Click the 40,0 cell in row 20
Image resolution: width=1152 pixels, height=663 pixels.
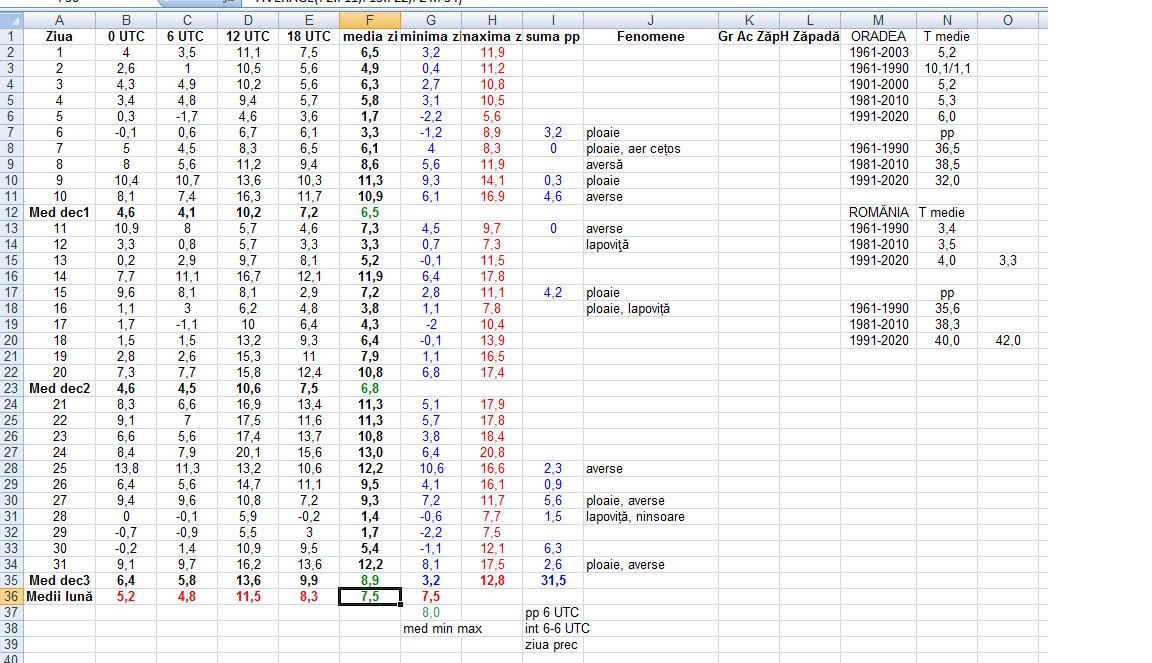947,340
